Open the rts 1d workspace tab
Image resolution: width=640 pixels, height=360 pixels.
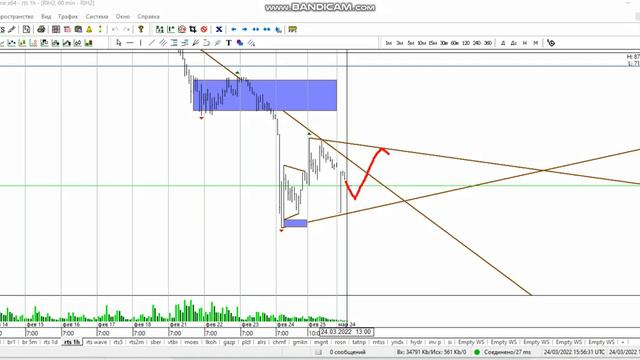click(51, 342)
